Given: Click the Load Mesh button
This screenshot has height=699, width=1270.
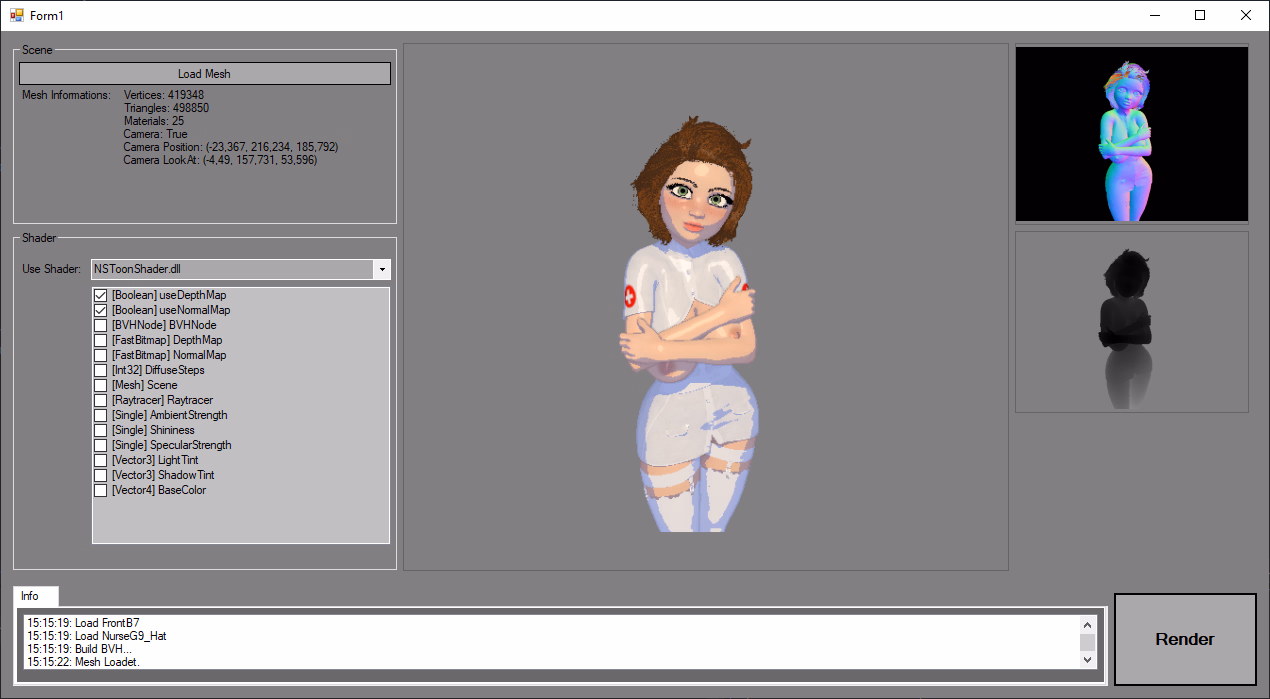Looking at the screenshot, I should point(204,74).
